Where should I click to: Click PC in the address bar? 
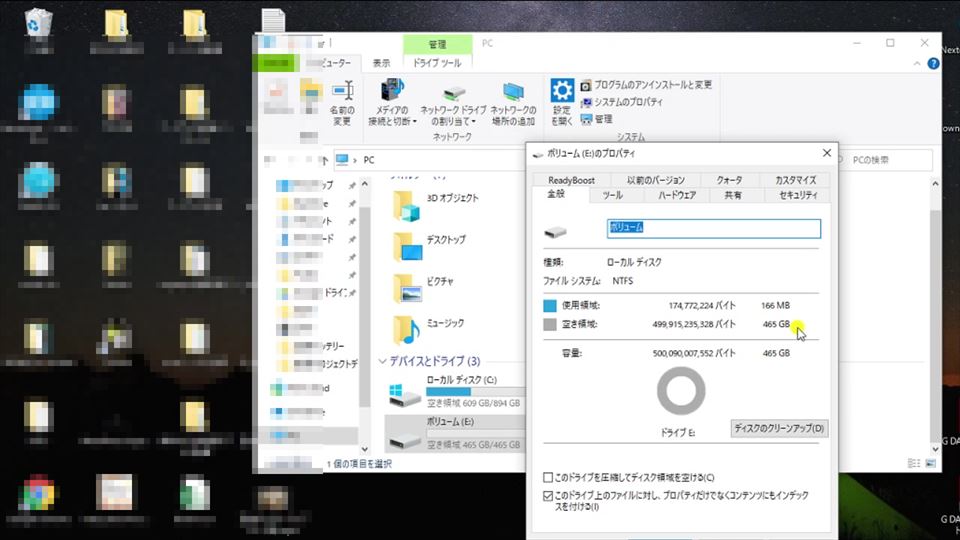(x=369, y=160)
